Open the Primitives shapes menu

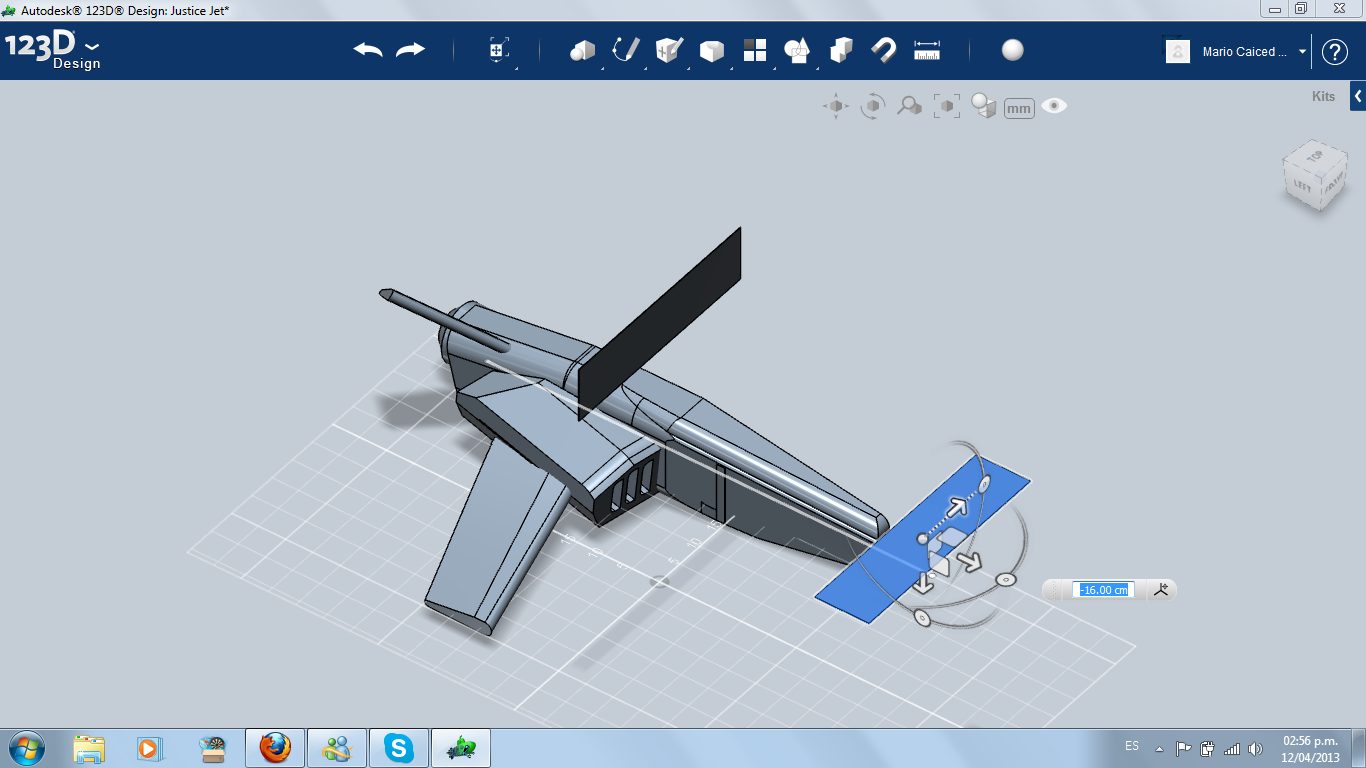[x=582, y=50]
